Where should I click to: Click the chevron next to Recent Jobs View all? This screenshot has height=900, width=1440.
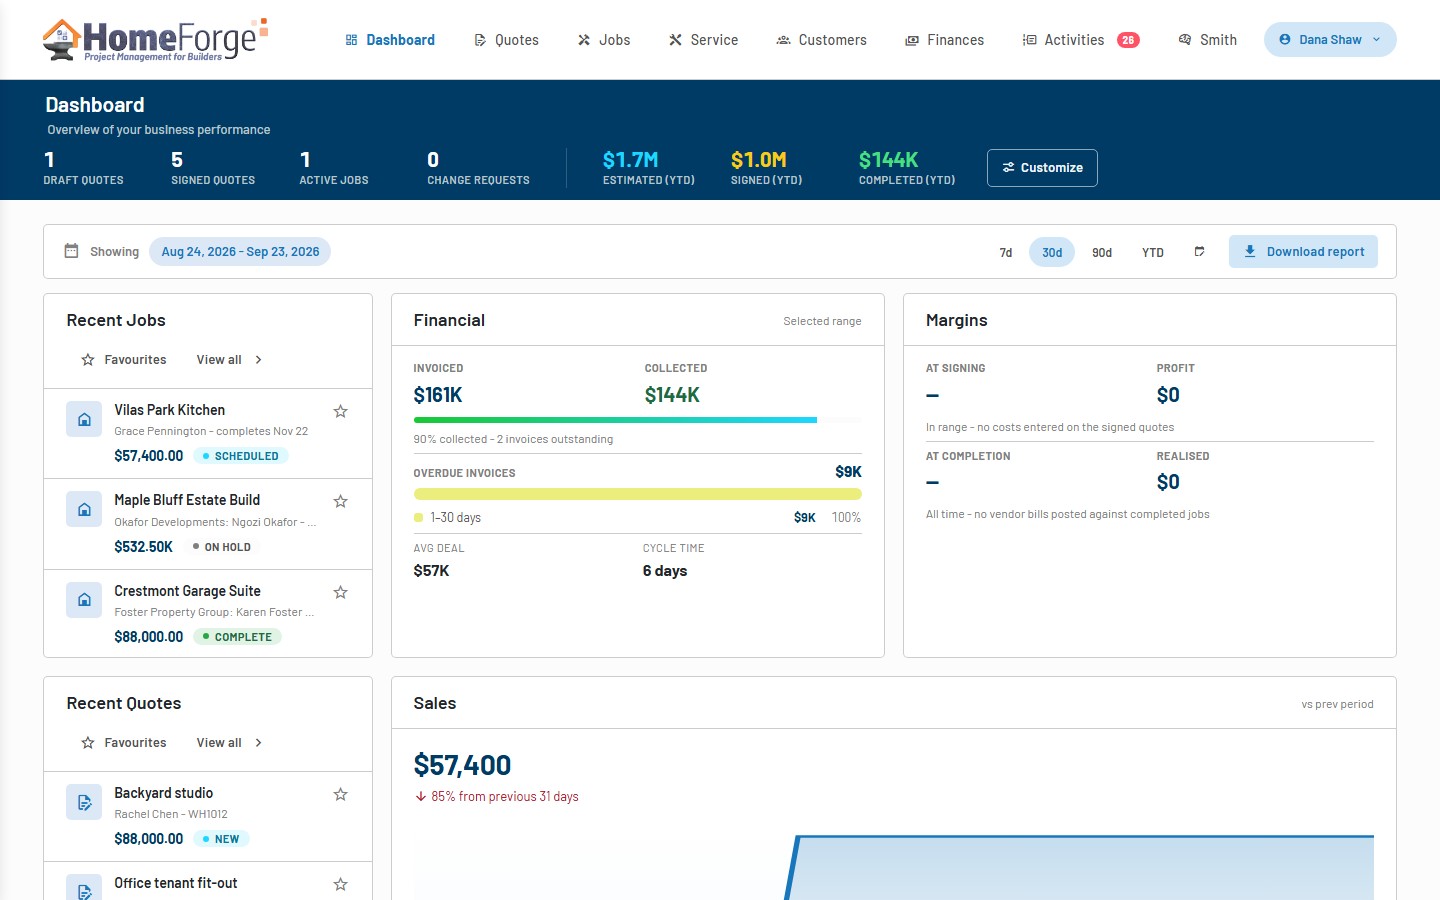click(258, 360)
